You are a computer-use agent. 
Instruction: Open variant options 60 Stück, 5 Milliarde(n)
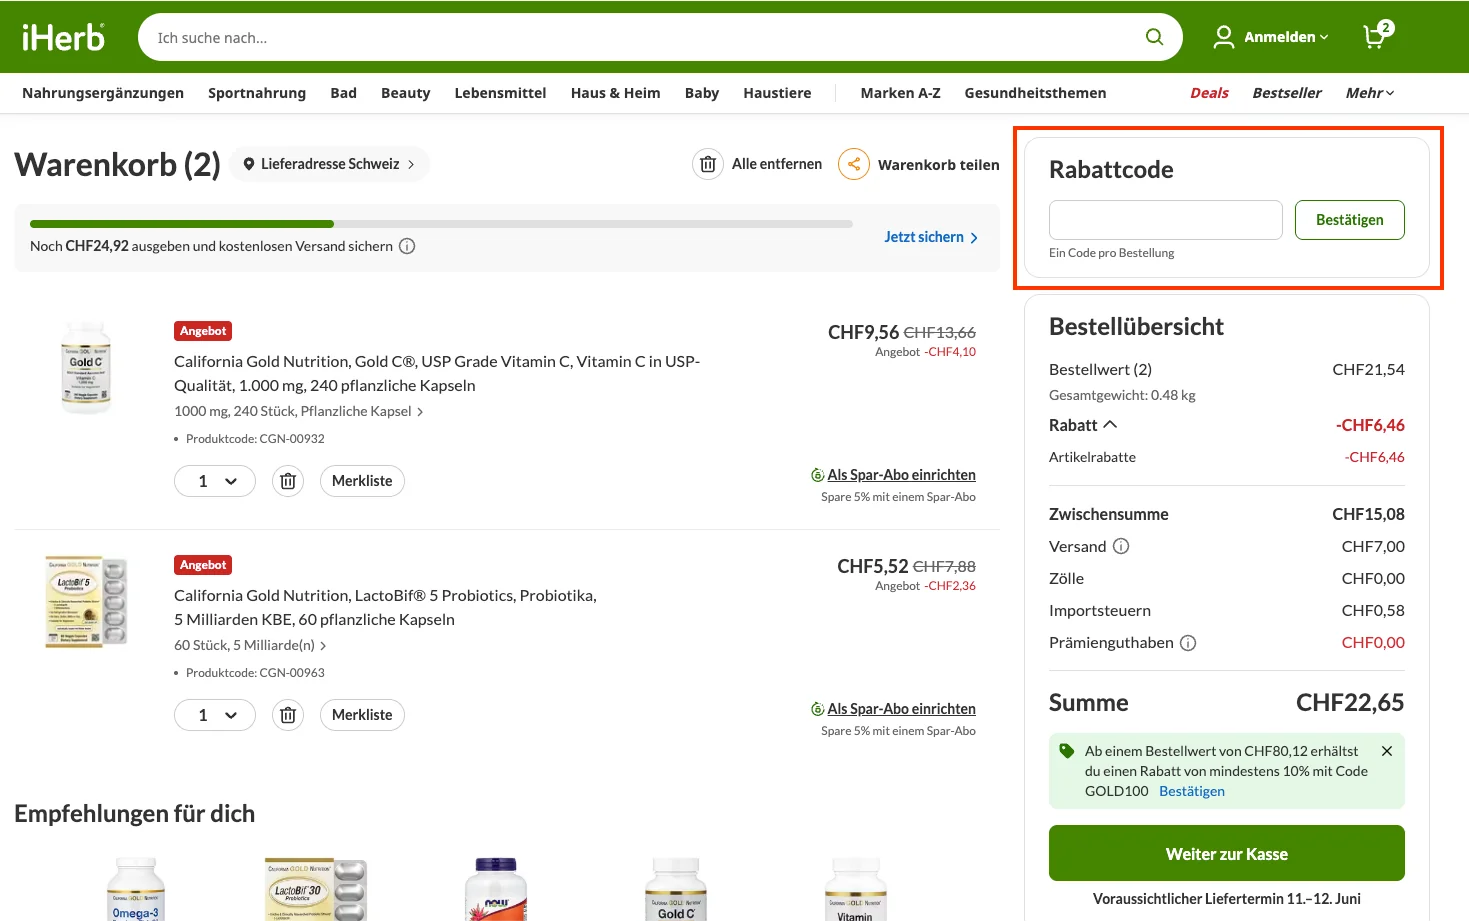point(250,645)
